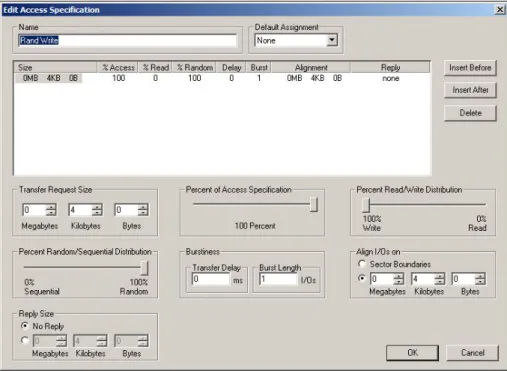Click the Percent Read/Write Distribution slider handle
This screenshot has height=371, width=507.
tap(366, 205)
